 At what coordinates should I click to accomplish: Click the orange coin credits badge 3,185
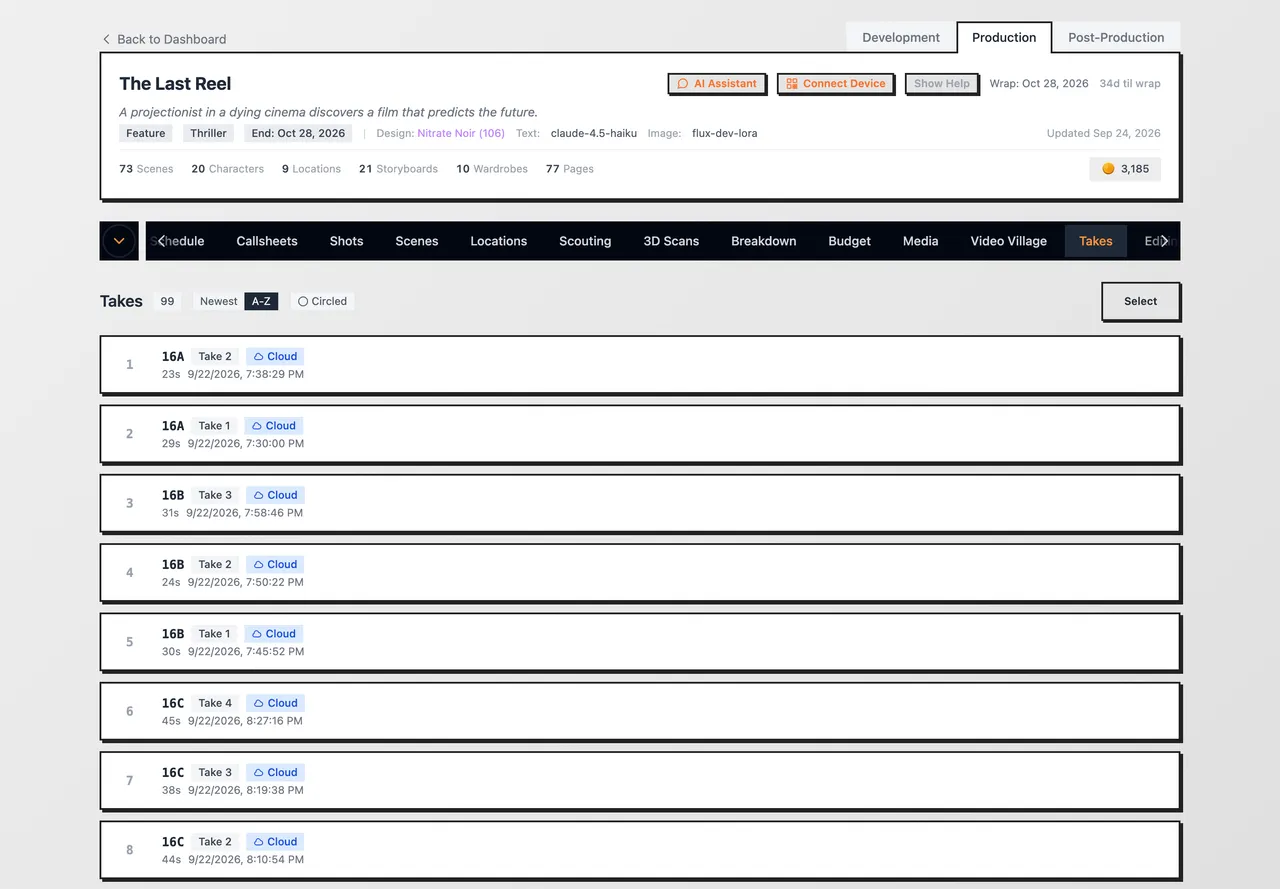1125,169
